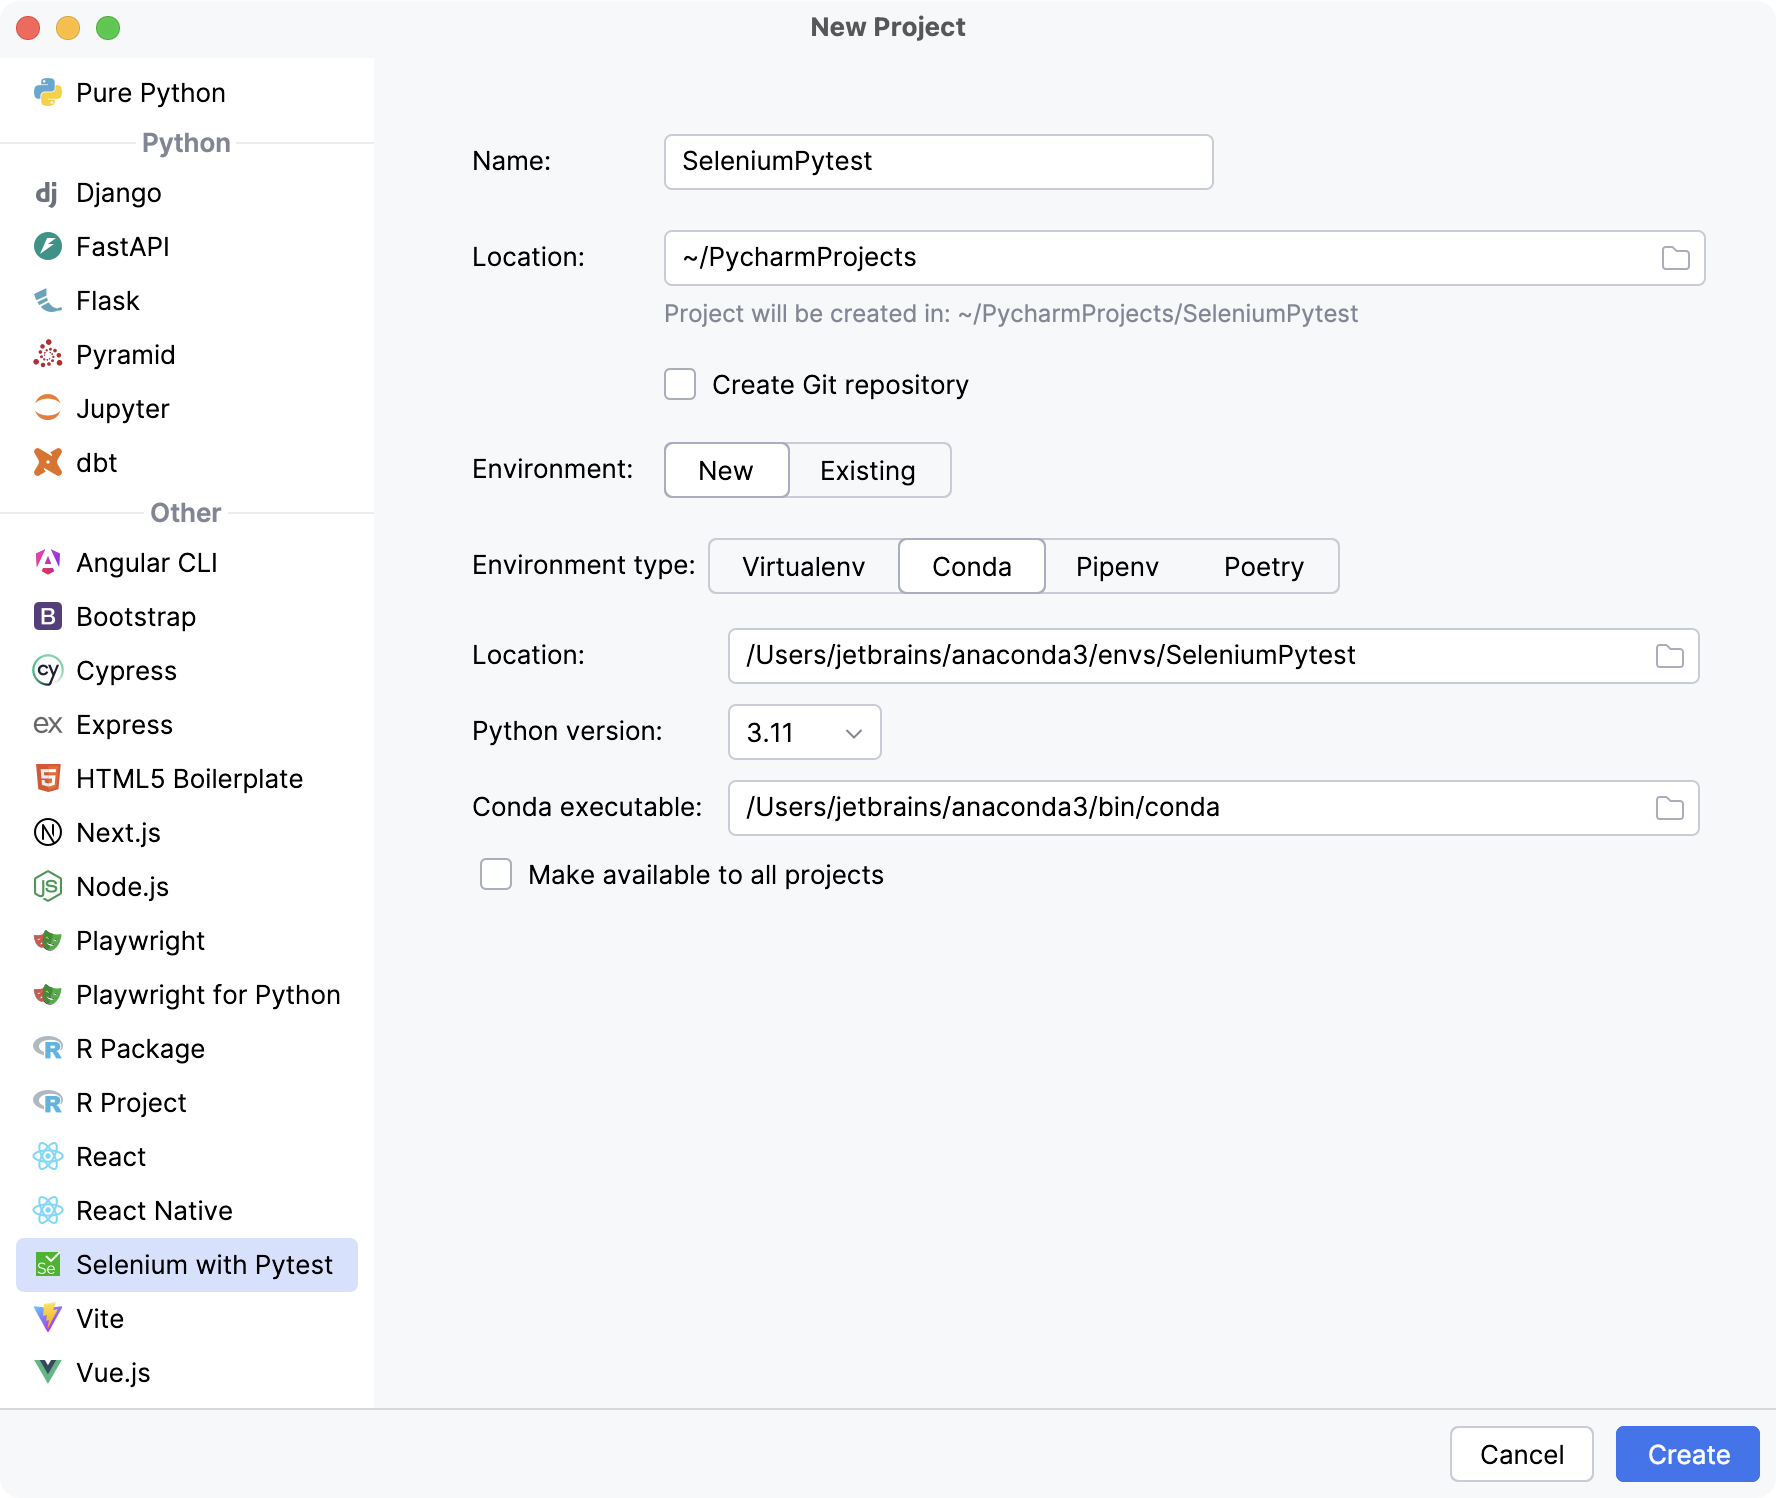Cancel the New Project dialog

click(x=1521, y=1454)
